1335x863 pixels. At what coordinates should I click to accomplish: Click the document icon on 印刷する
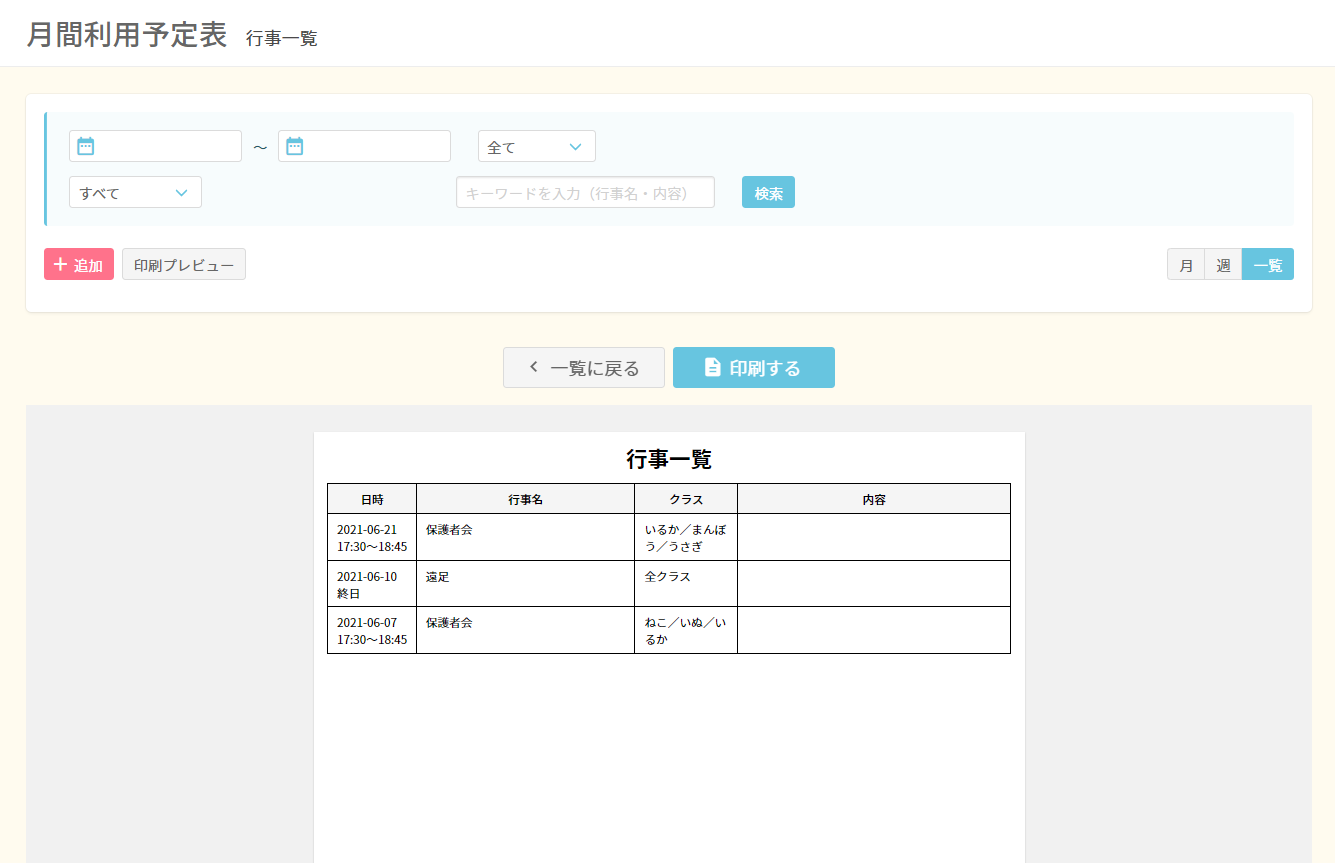713,368
